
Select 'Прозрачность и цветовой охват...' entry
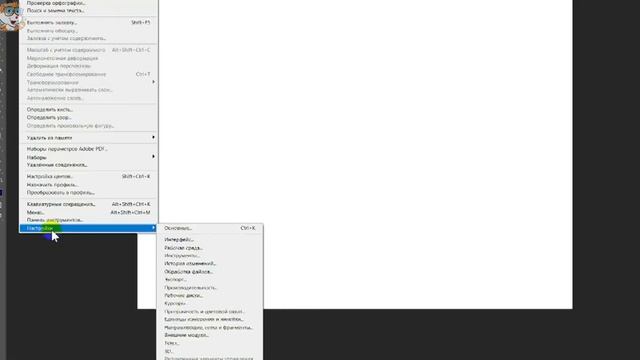point(210,311)
